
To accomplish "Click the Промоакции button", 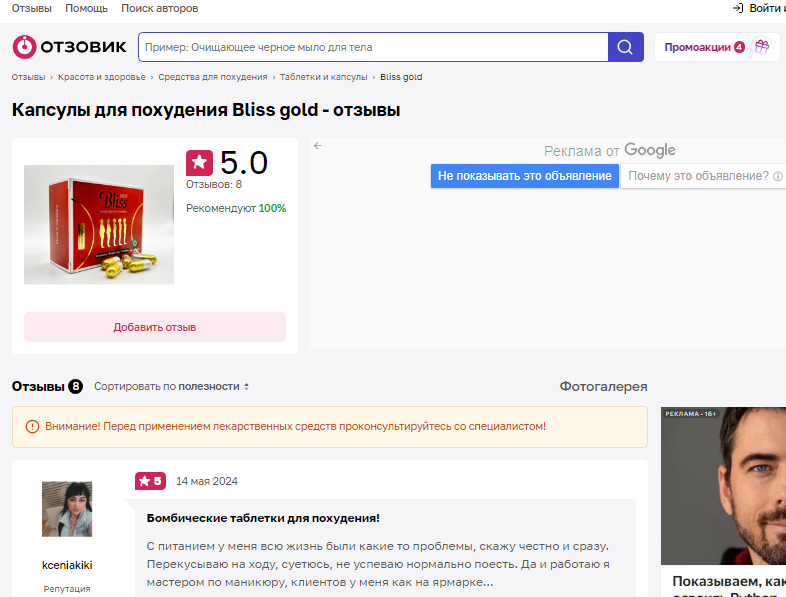I will (717, 47).
